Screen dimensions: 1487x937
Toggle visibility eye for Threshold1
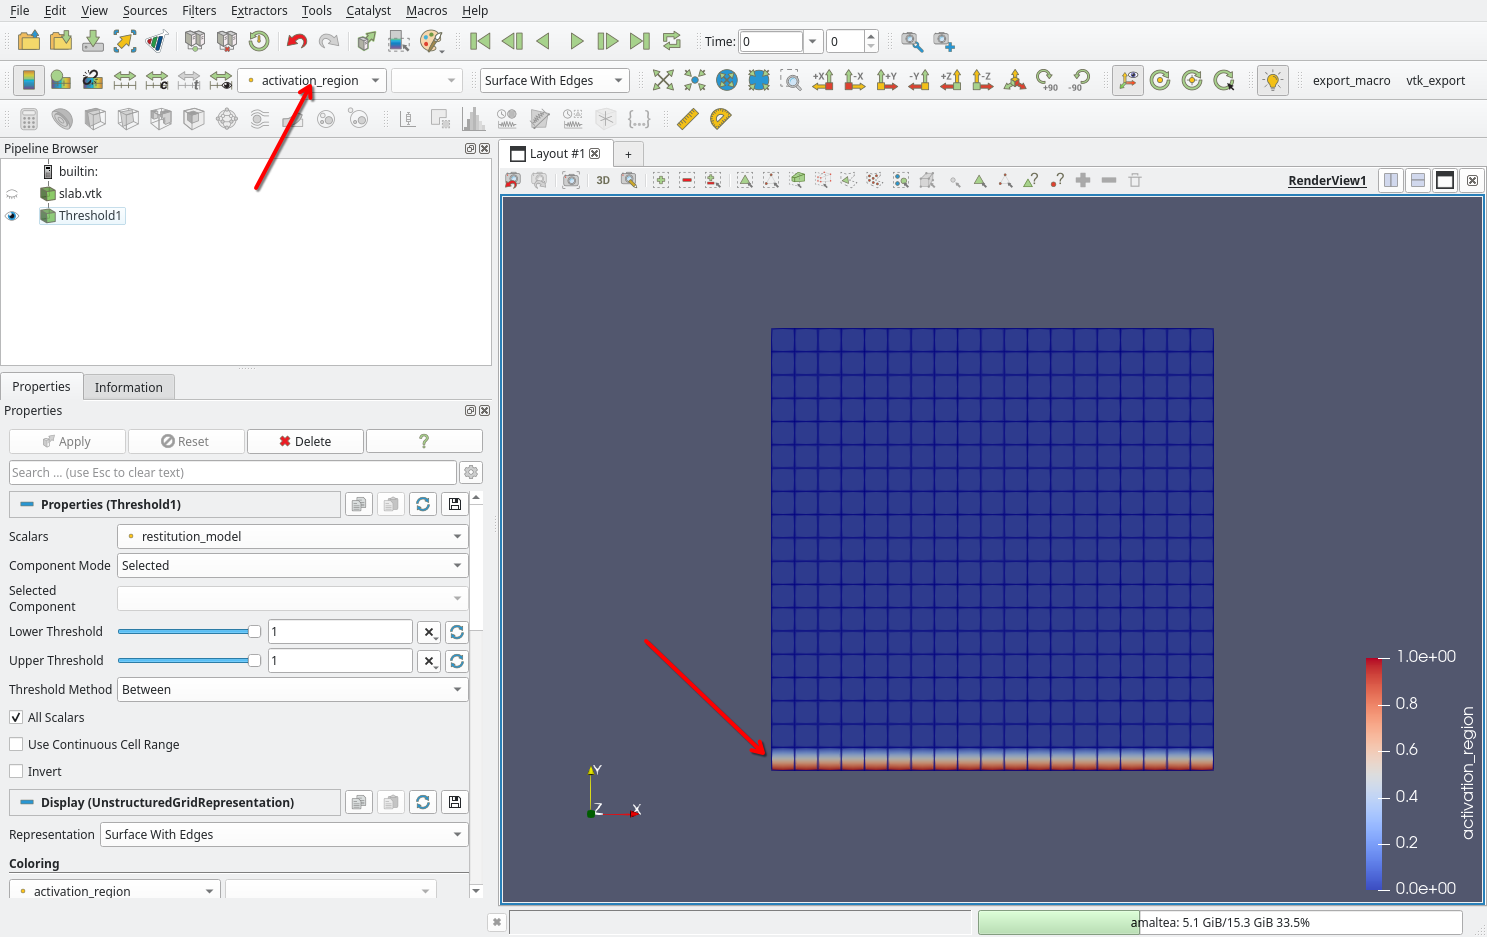pyautogui.click(x=13, y=216)
